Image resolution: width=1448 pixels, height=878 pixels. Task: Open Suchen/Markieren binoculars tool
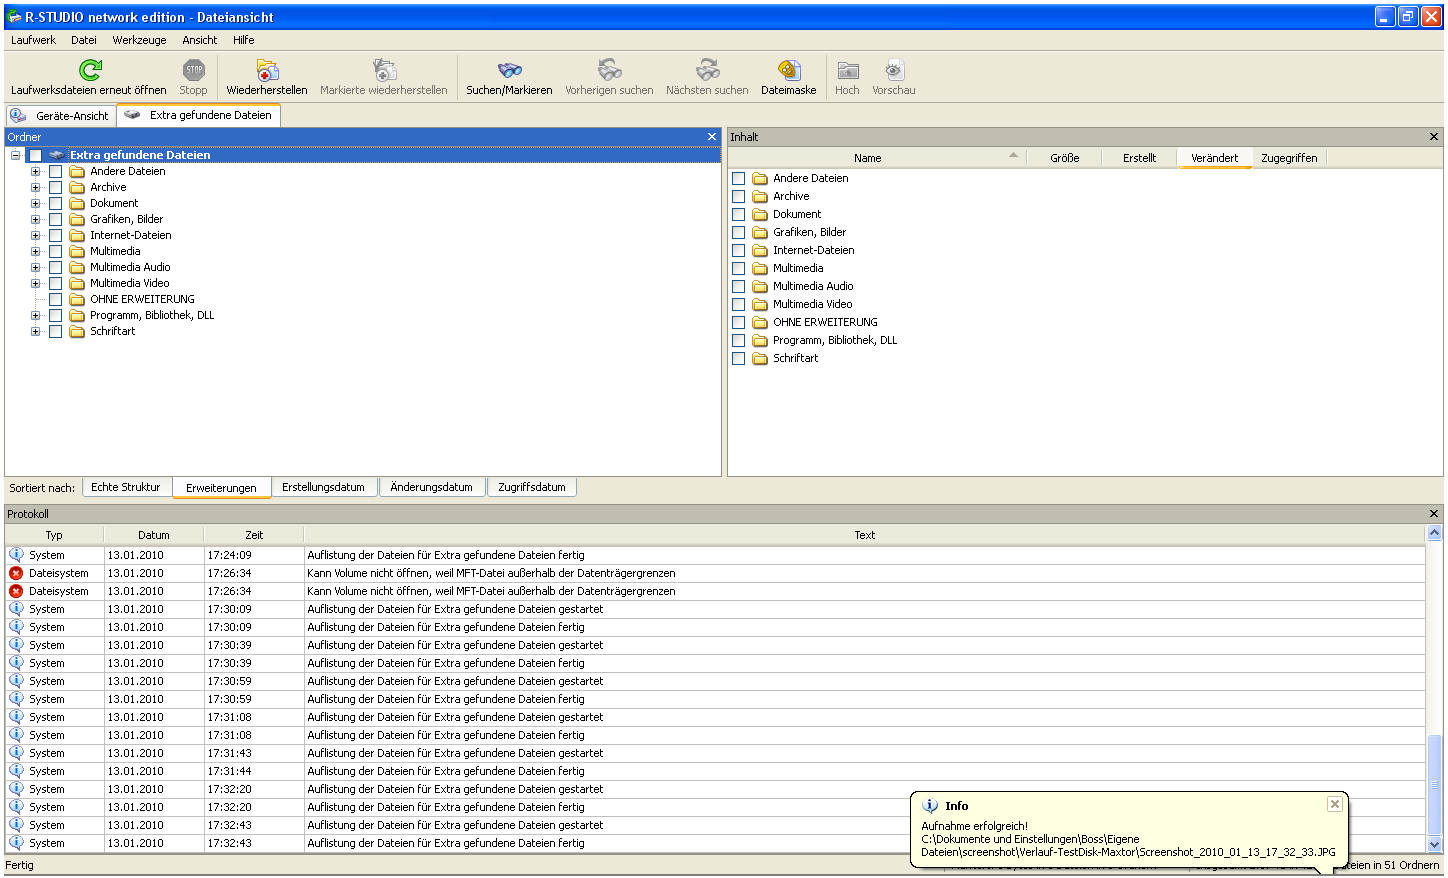(509, 69)
